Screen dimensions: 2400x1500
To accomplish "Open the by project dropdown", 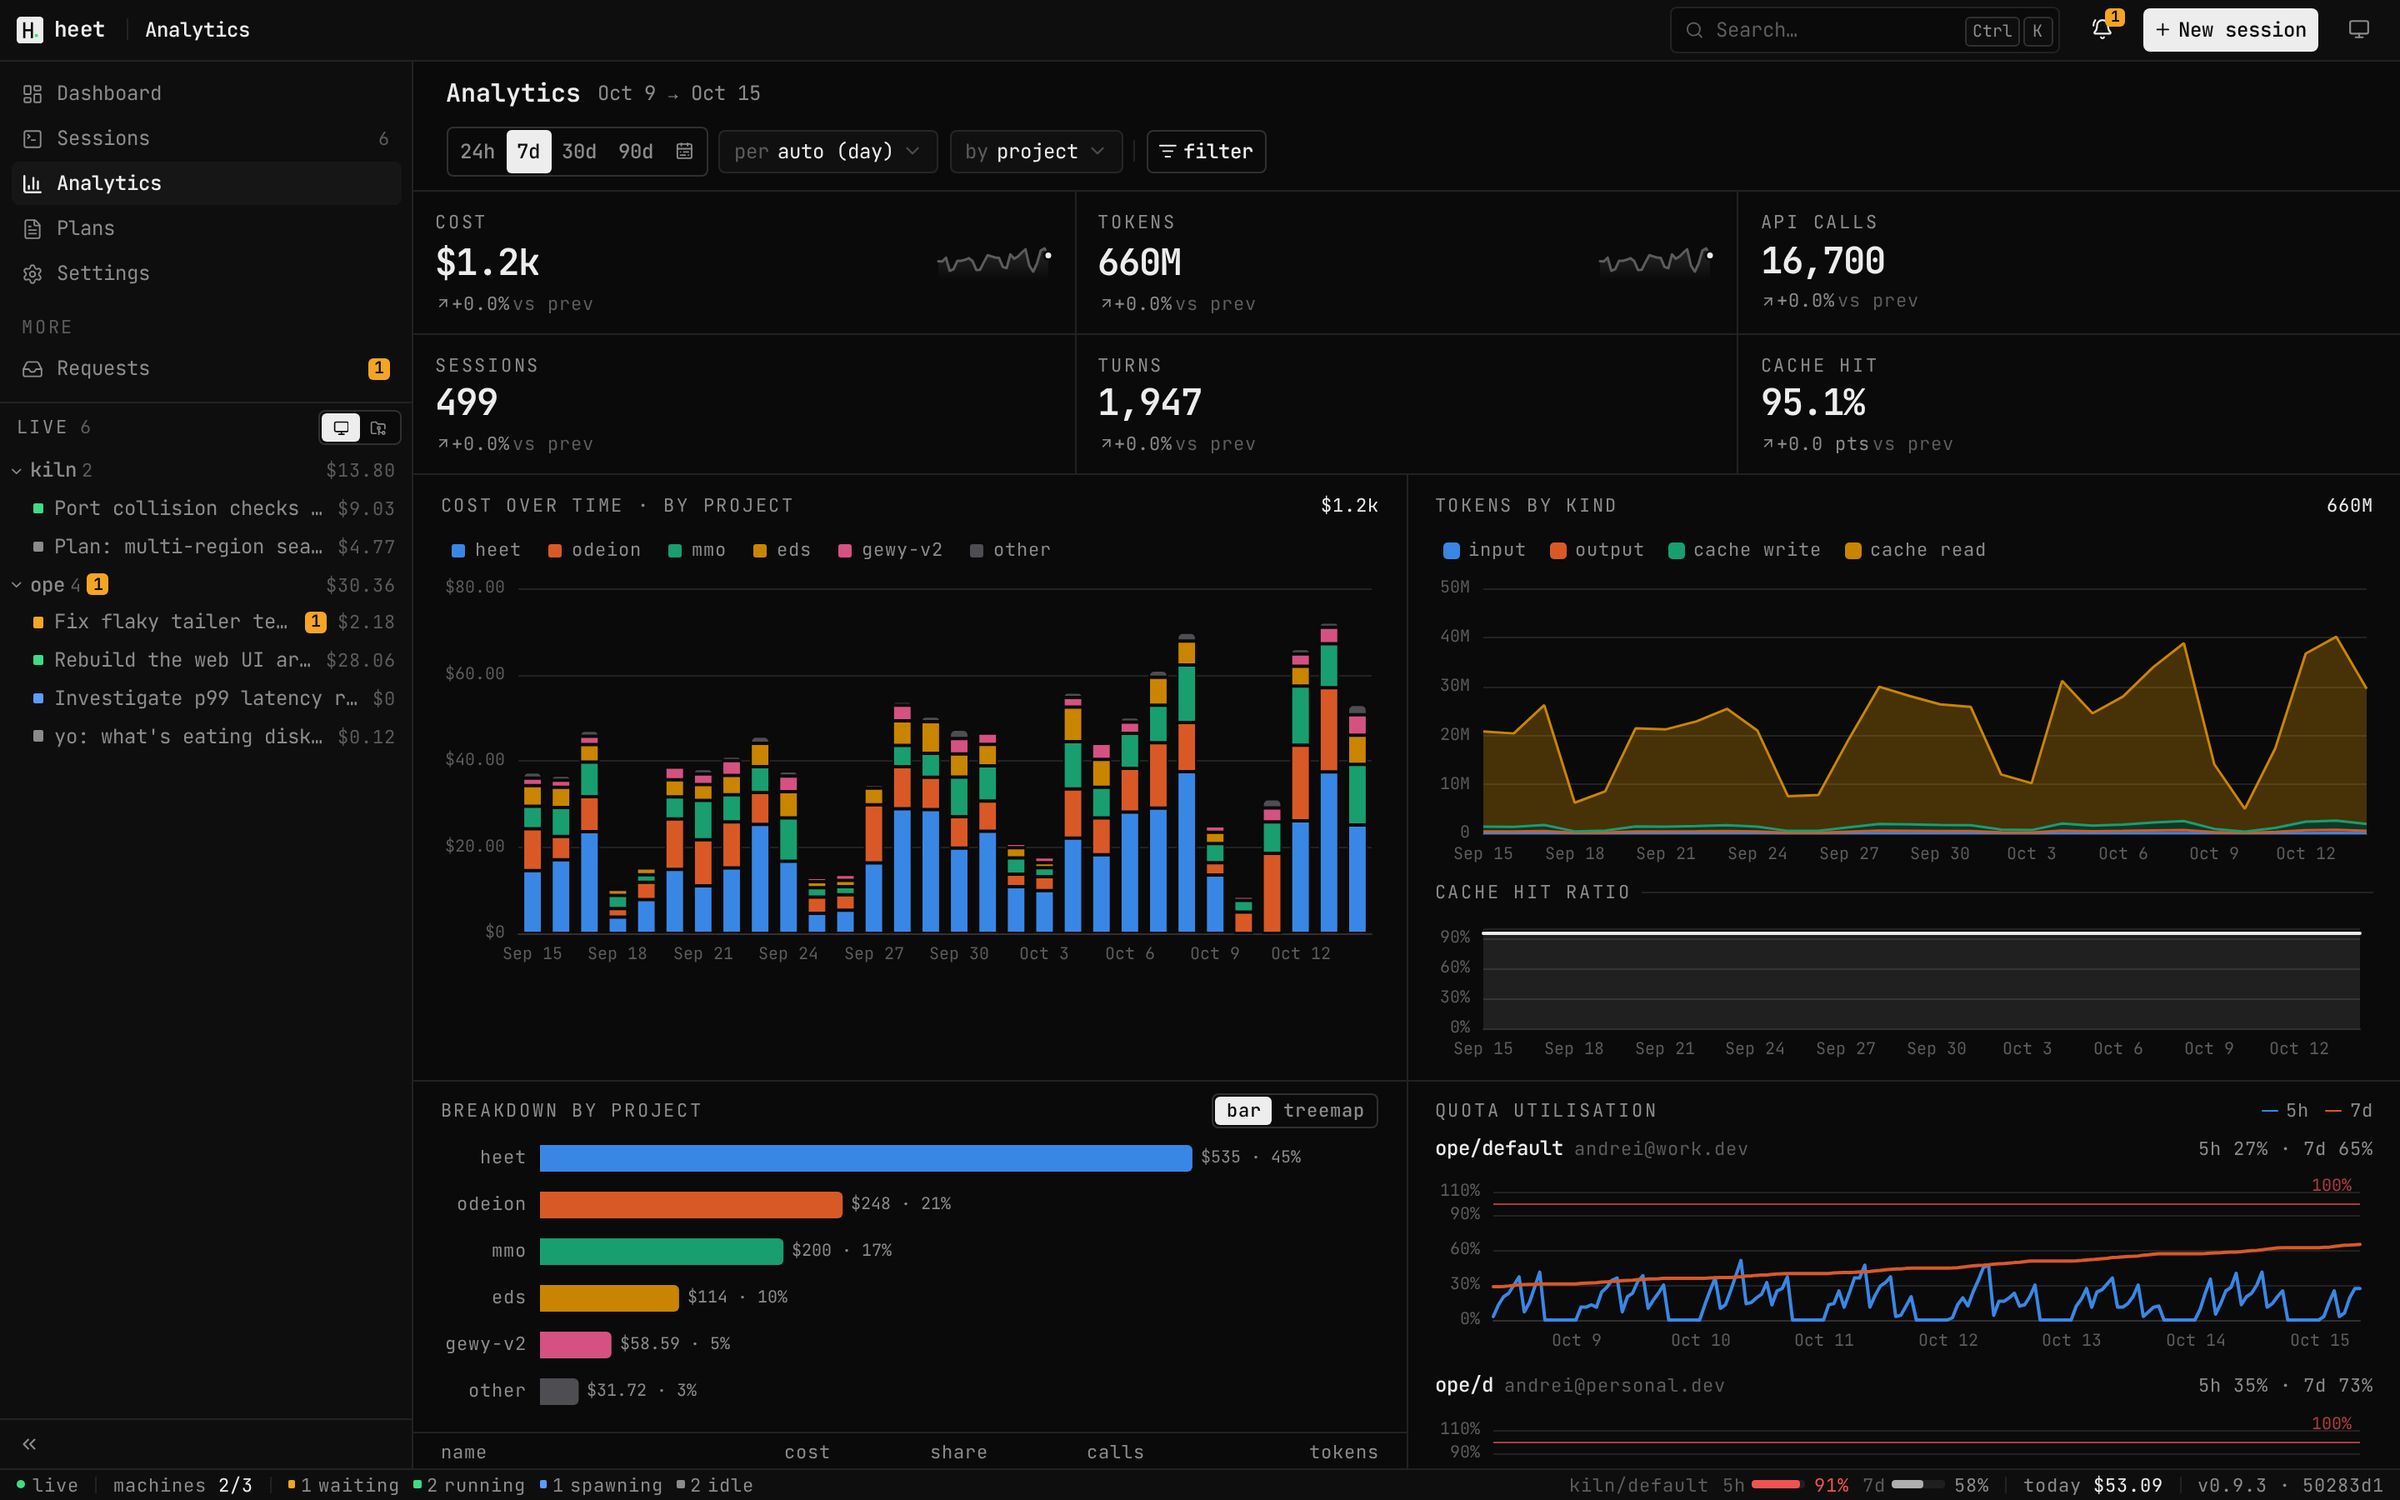I will 1036,151.
